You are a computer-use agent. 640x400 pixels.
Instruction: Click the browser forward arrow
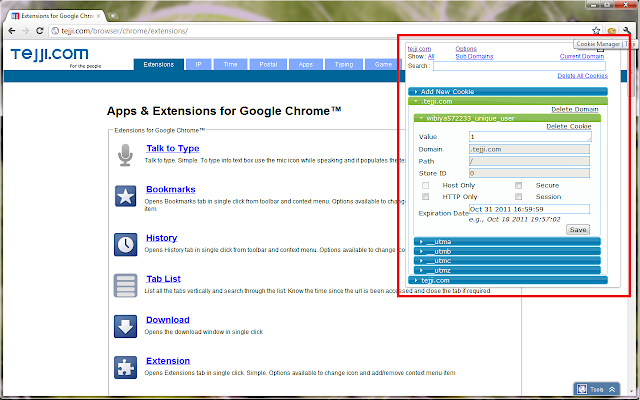coord(26,31)
